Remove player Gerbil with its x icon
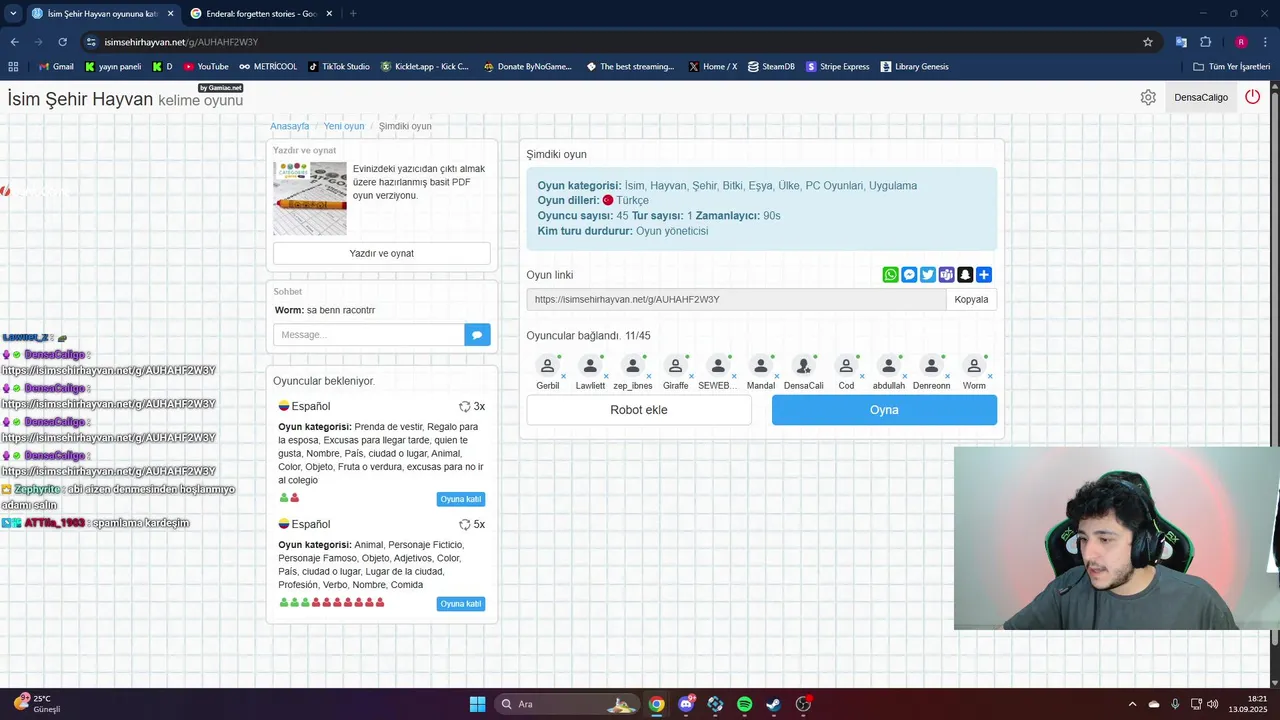 tap(563, 377)
